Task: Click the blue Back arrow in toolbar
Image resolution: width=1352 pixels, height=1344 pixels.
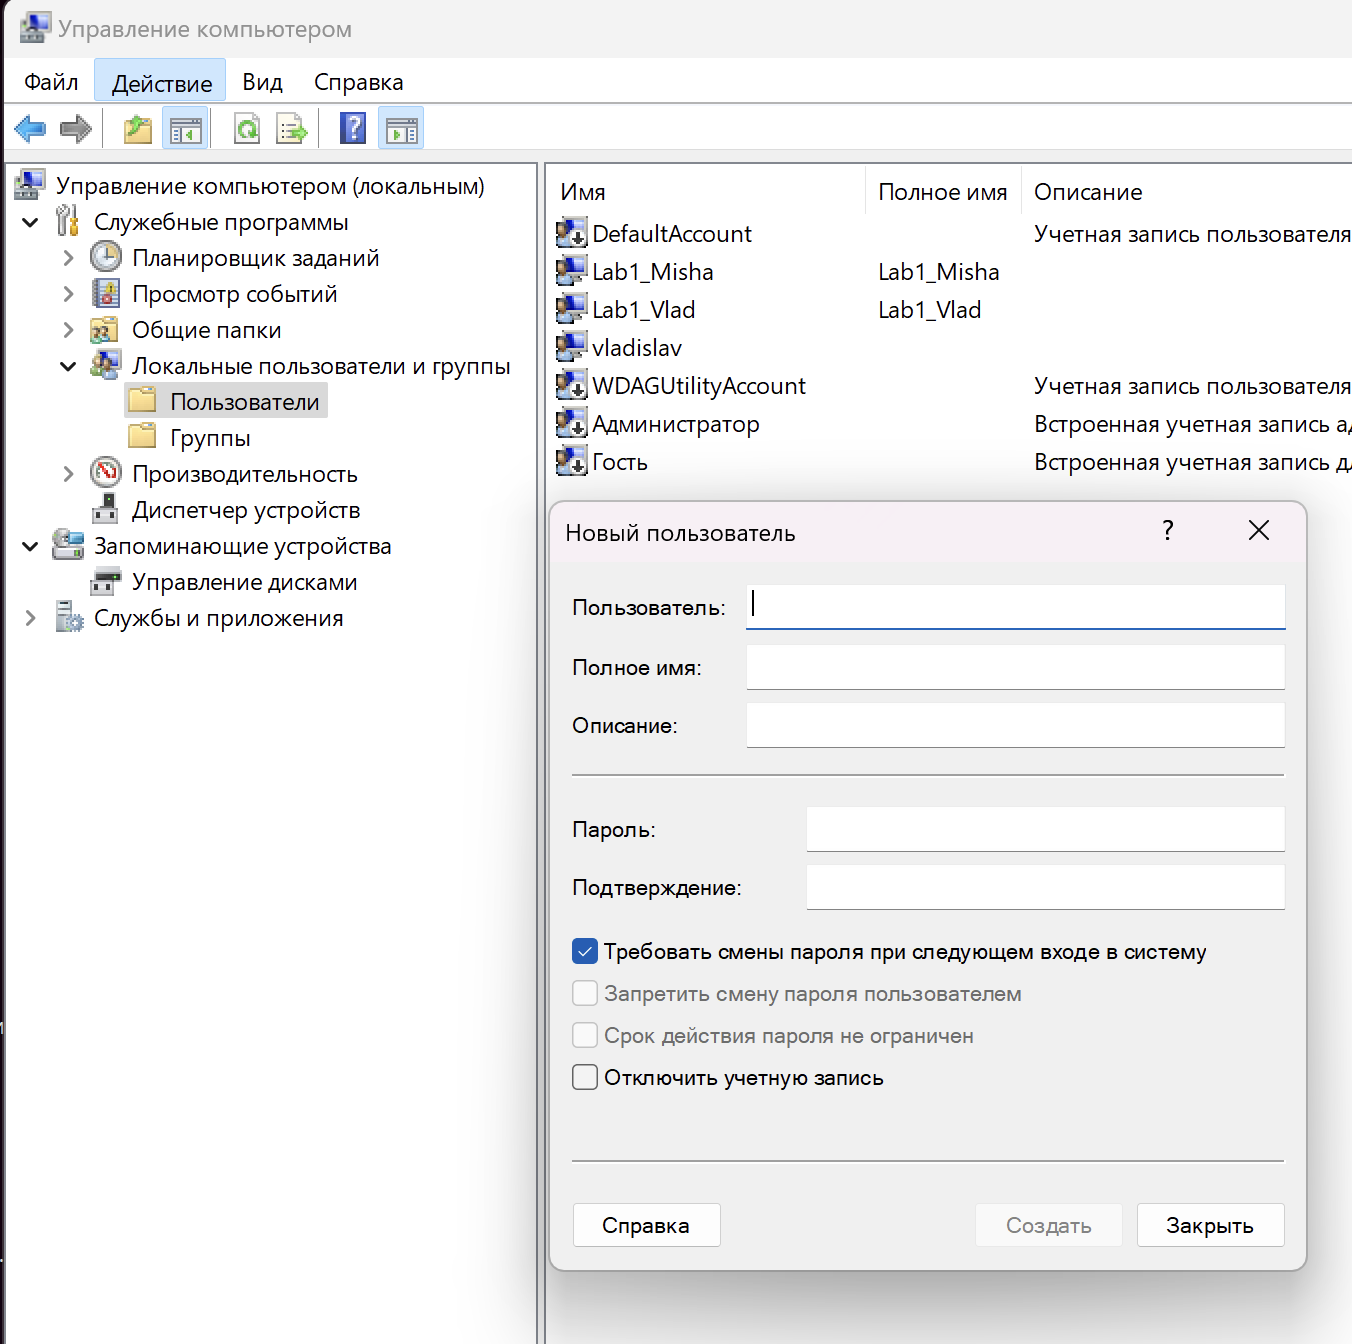Action: point(30,129)
